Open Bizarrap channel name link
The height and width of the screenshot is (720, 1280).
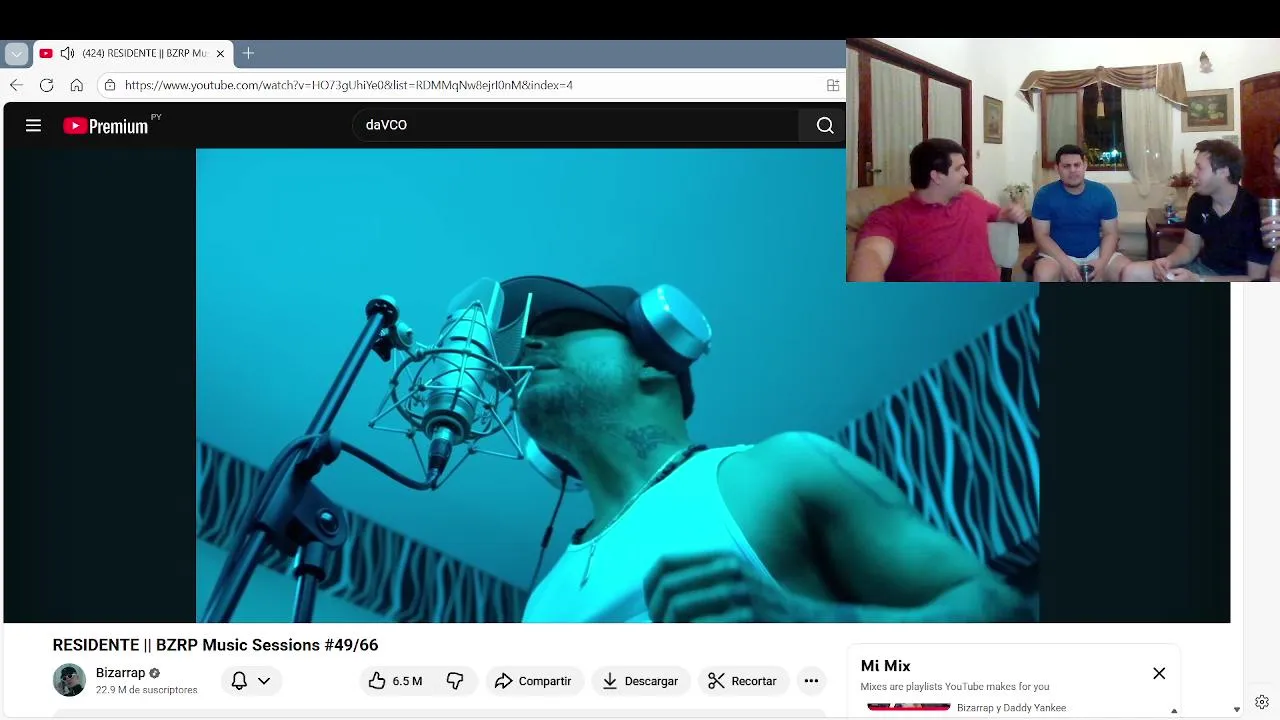(x=120, y=673)
